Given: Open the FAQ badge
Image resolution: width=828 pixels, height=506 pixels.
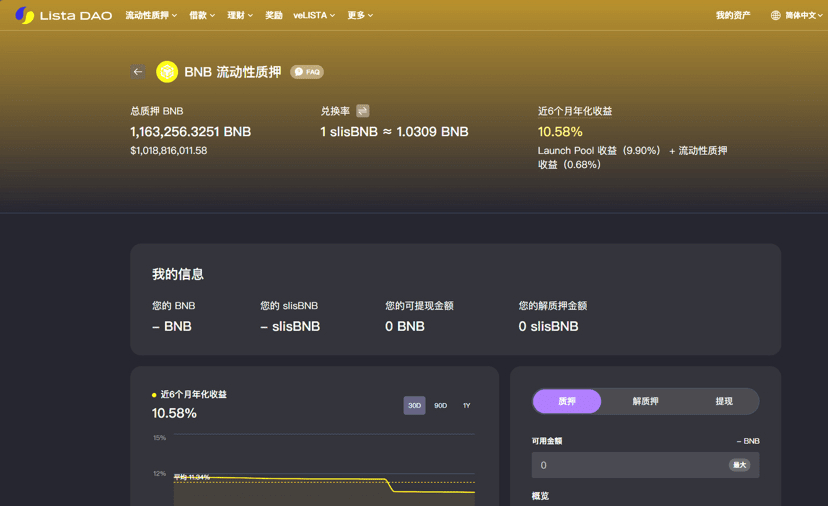Looking at the screenshot, I should 307,72.
